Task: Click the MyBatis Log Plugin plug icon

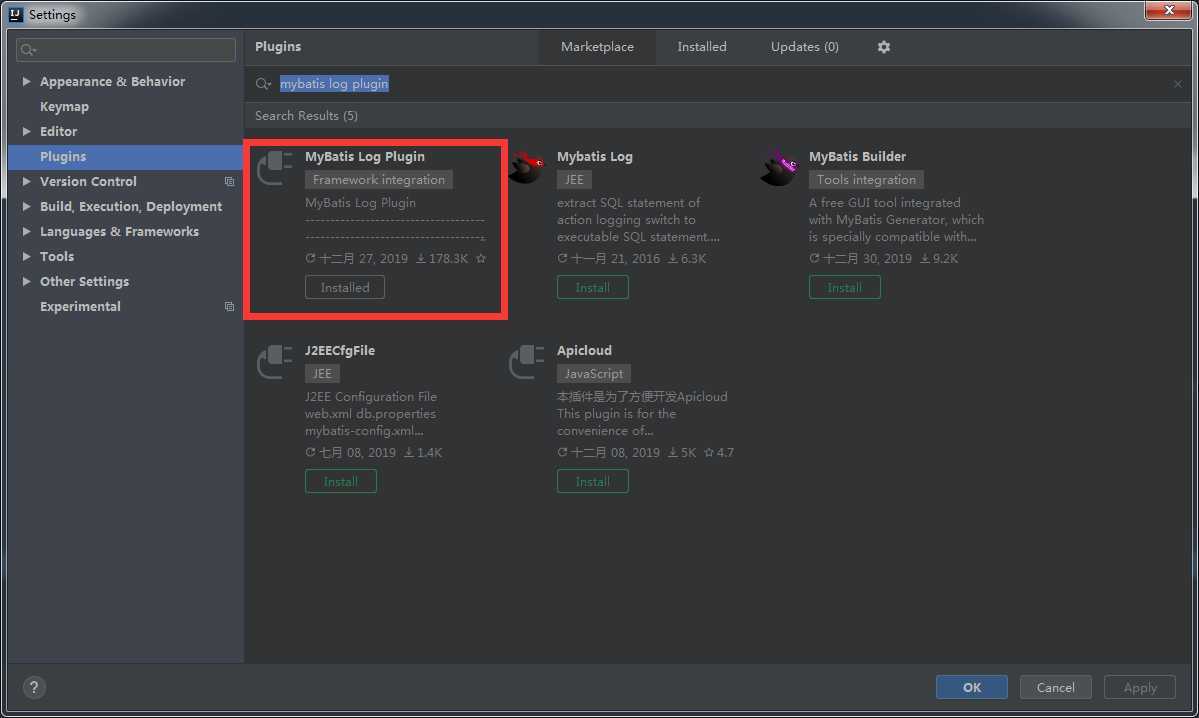Action: tap(275, 167)
